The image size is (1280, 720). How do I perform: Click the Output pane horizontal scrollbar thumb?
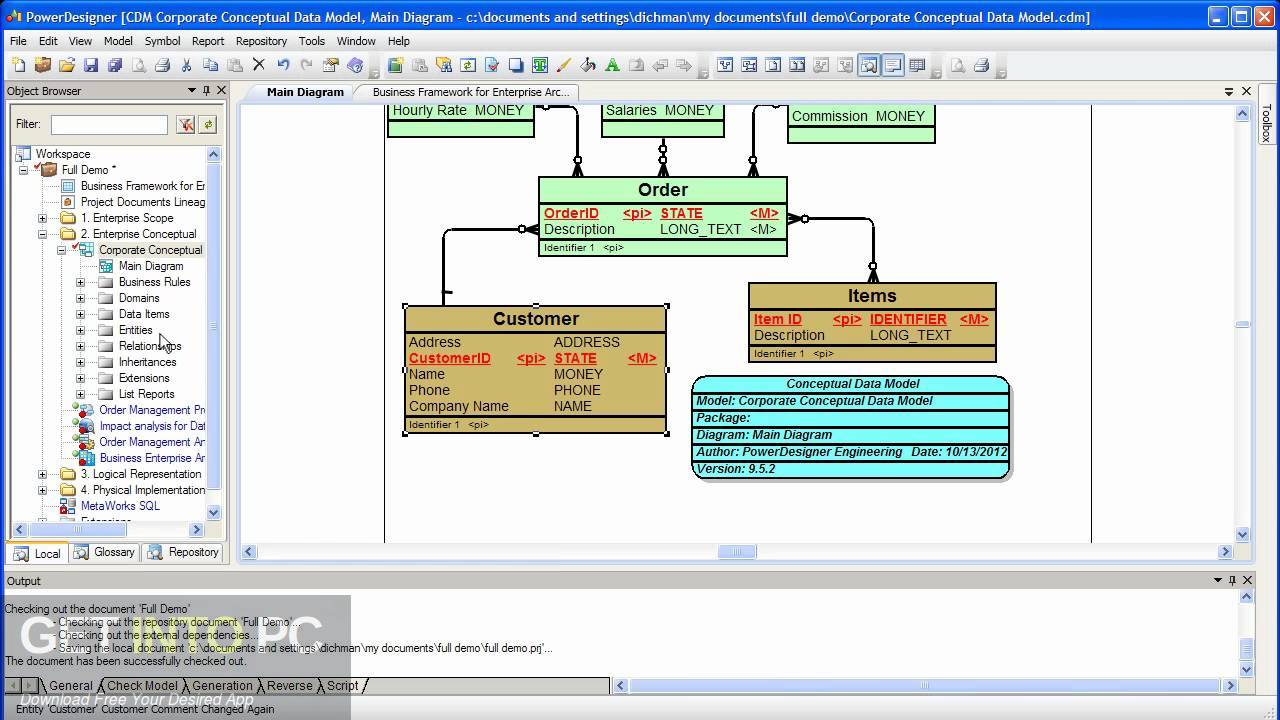[925, 686]
